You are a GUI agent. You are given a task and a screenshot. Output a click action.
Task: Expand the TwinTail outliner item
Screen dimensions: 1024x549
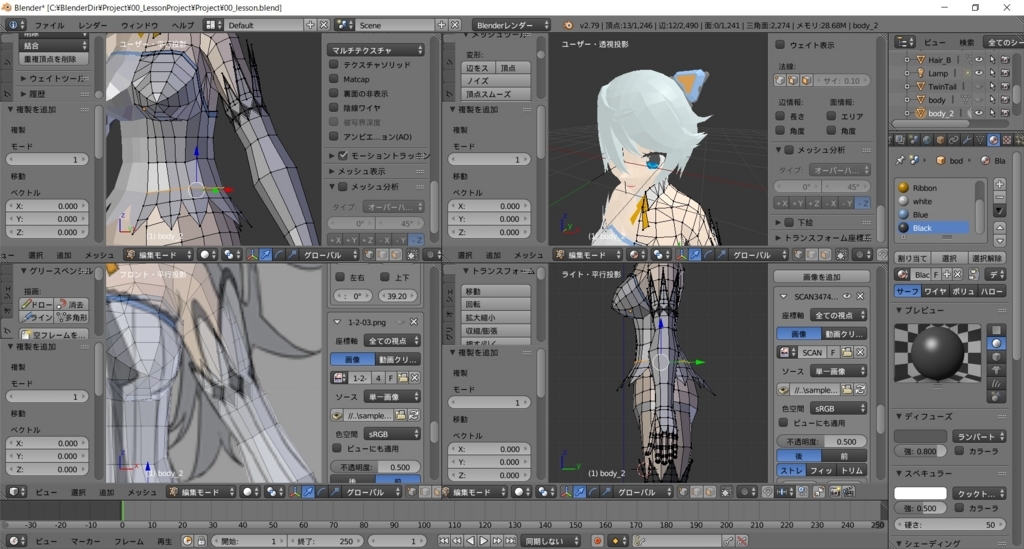tap(906, 86)
